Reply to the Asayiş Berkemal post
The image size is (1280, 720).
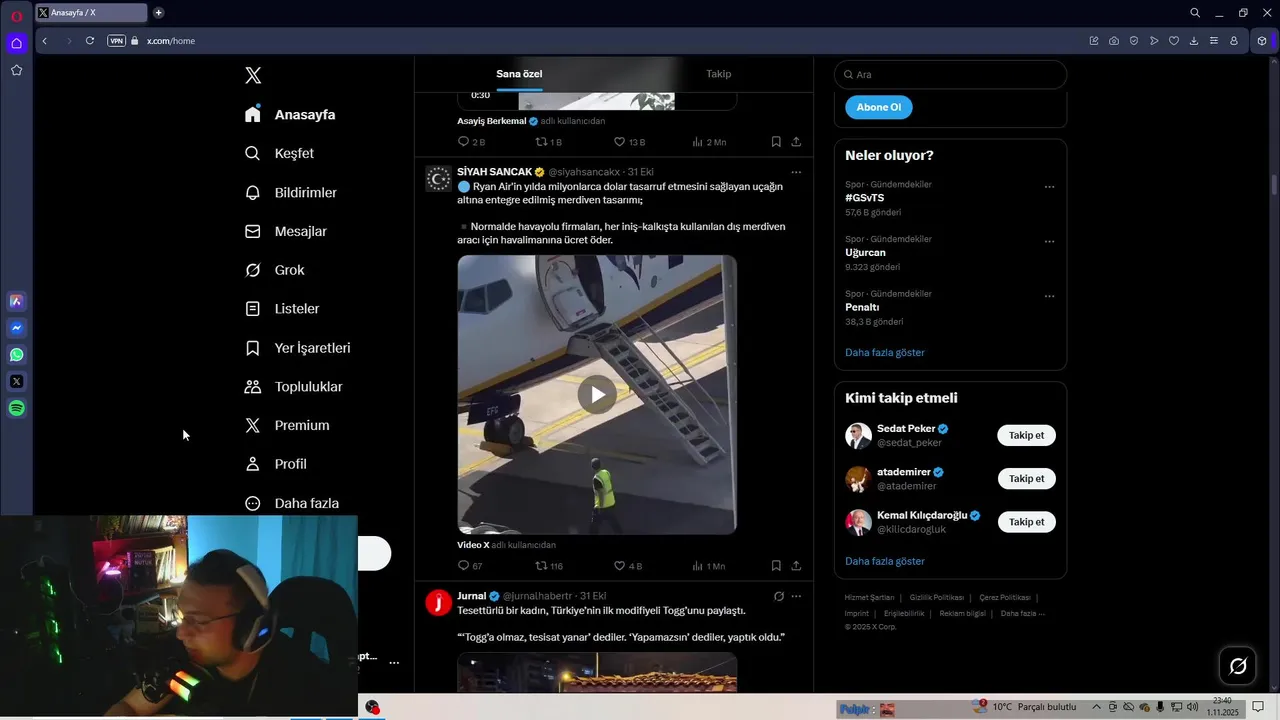tap(471, 142)
